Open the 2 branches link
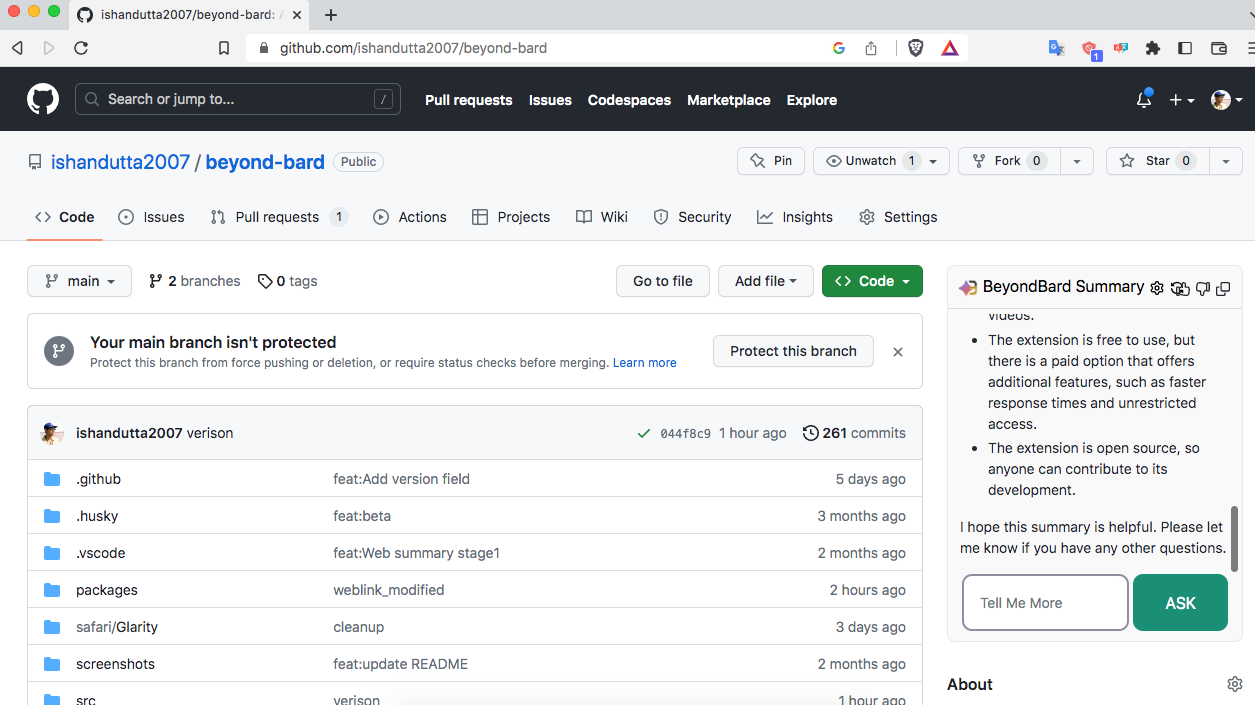 click(194, 281)
